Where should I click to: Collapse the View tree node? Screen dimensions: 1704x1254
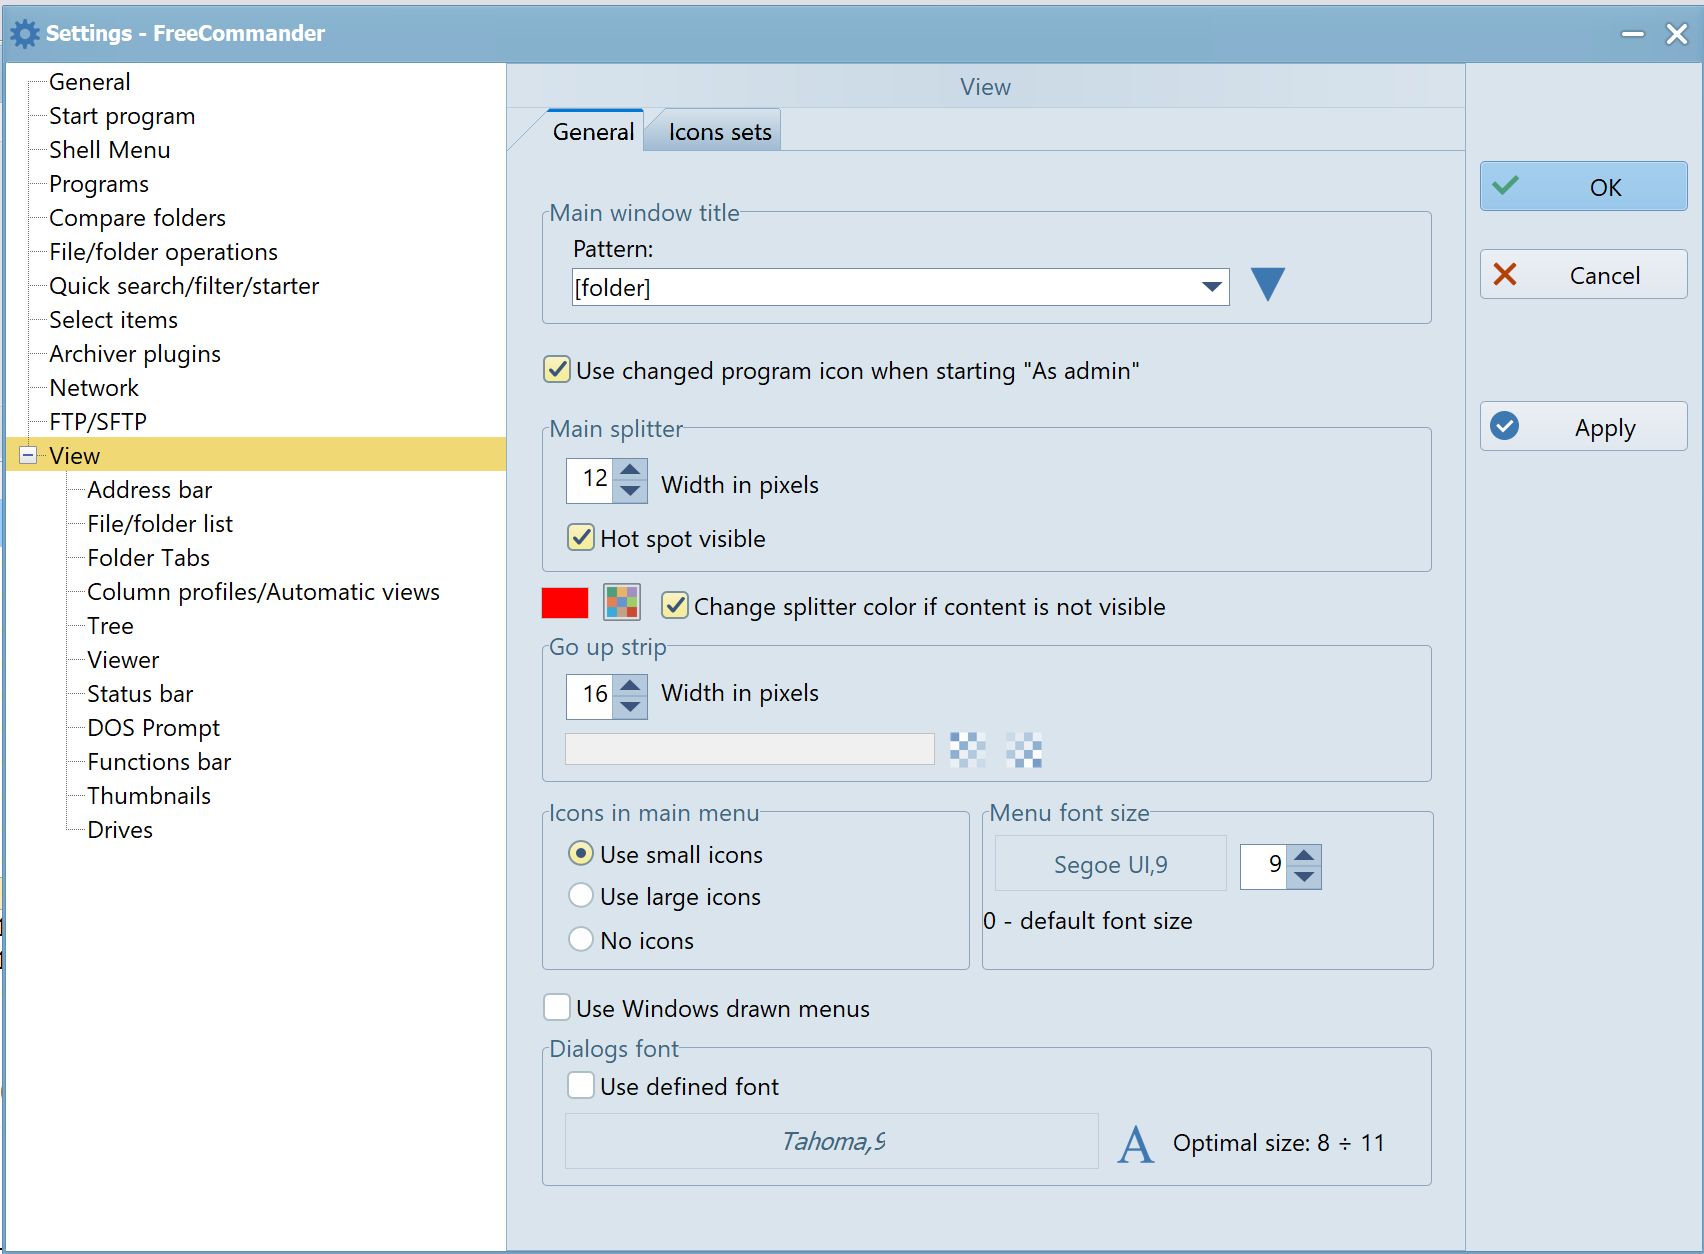28,455
